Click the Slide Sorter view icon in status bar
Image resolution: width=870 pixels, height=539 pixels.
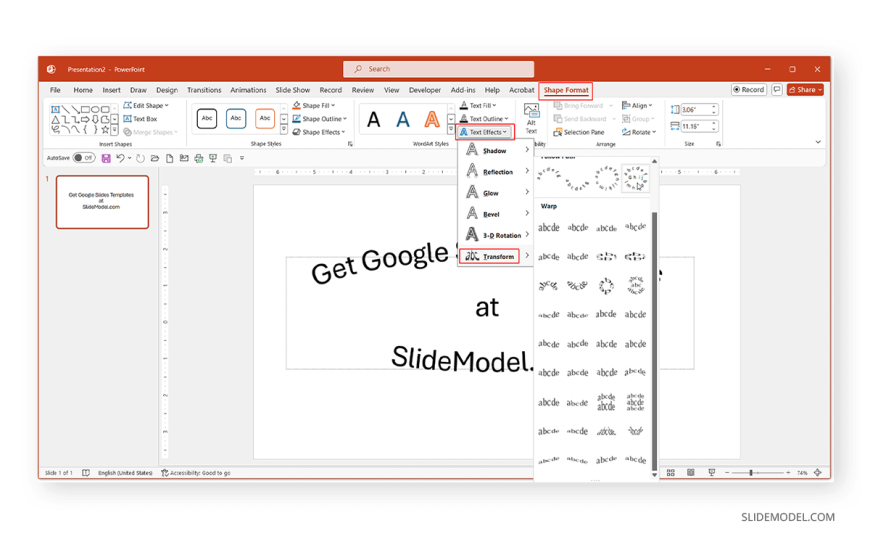670,473
